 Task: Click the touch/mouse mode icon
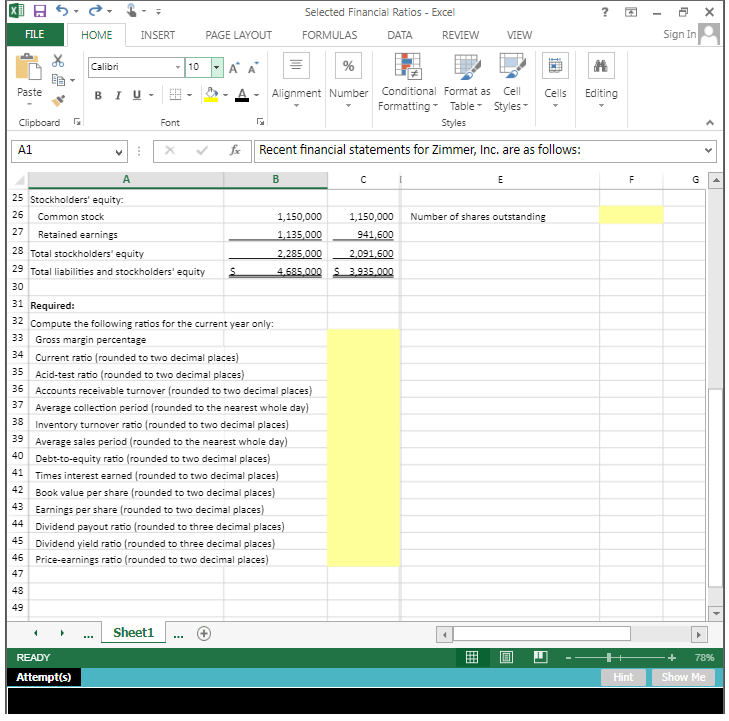point(132,10)
